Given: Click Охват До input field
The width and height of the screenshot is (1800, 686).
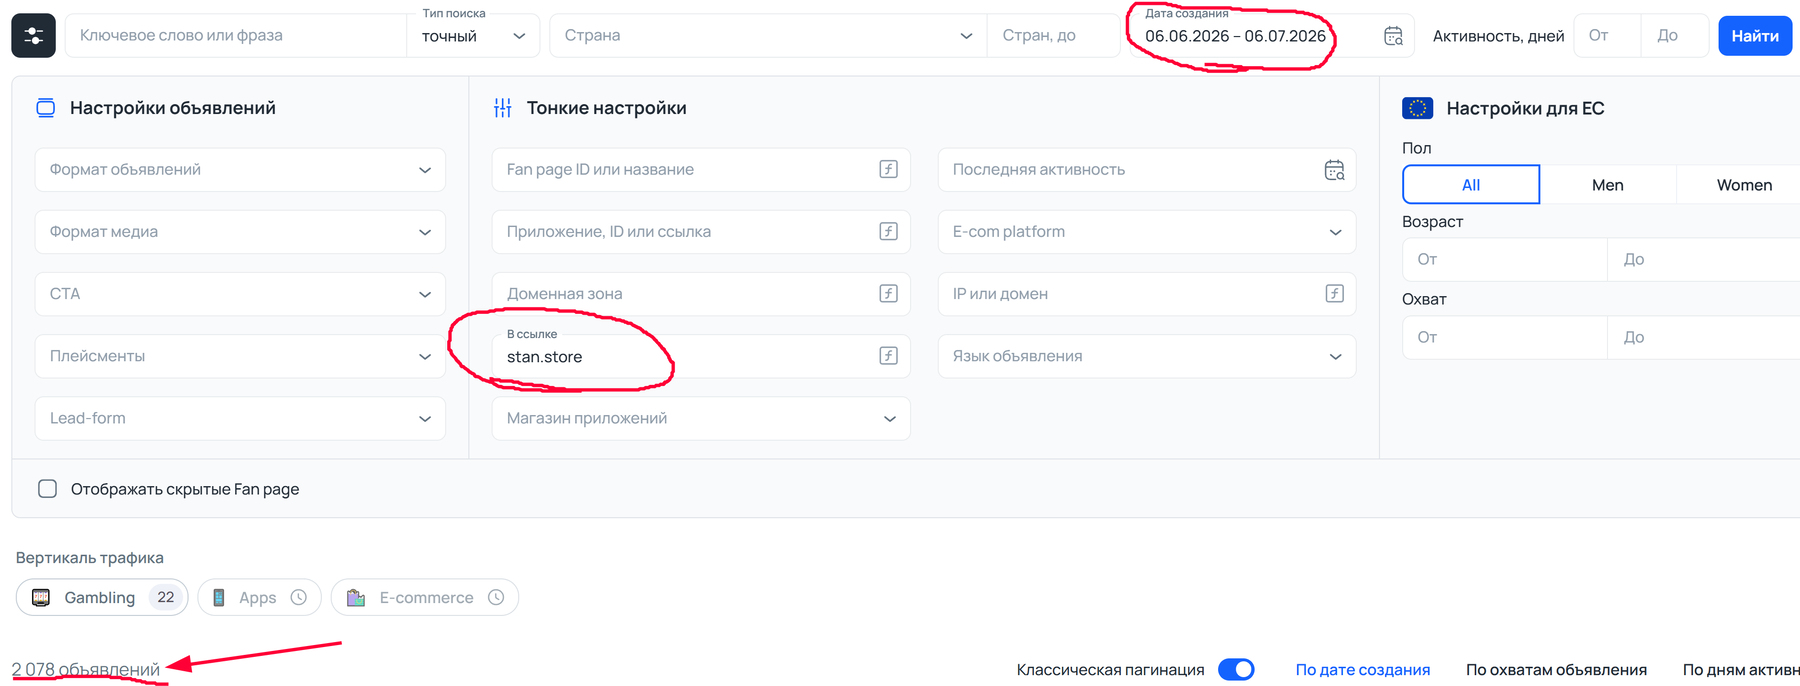Looking at the screenshot, I should coord(1704,338).
